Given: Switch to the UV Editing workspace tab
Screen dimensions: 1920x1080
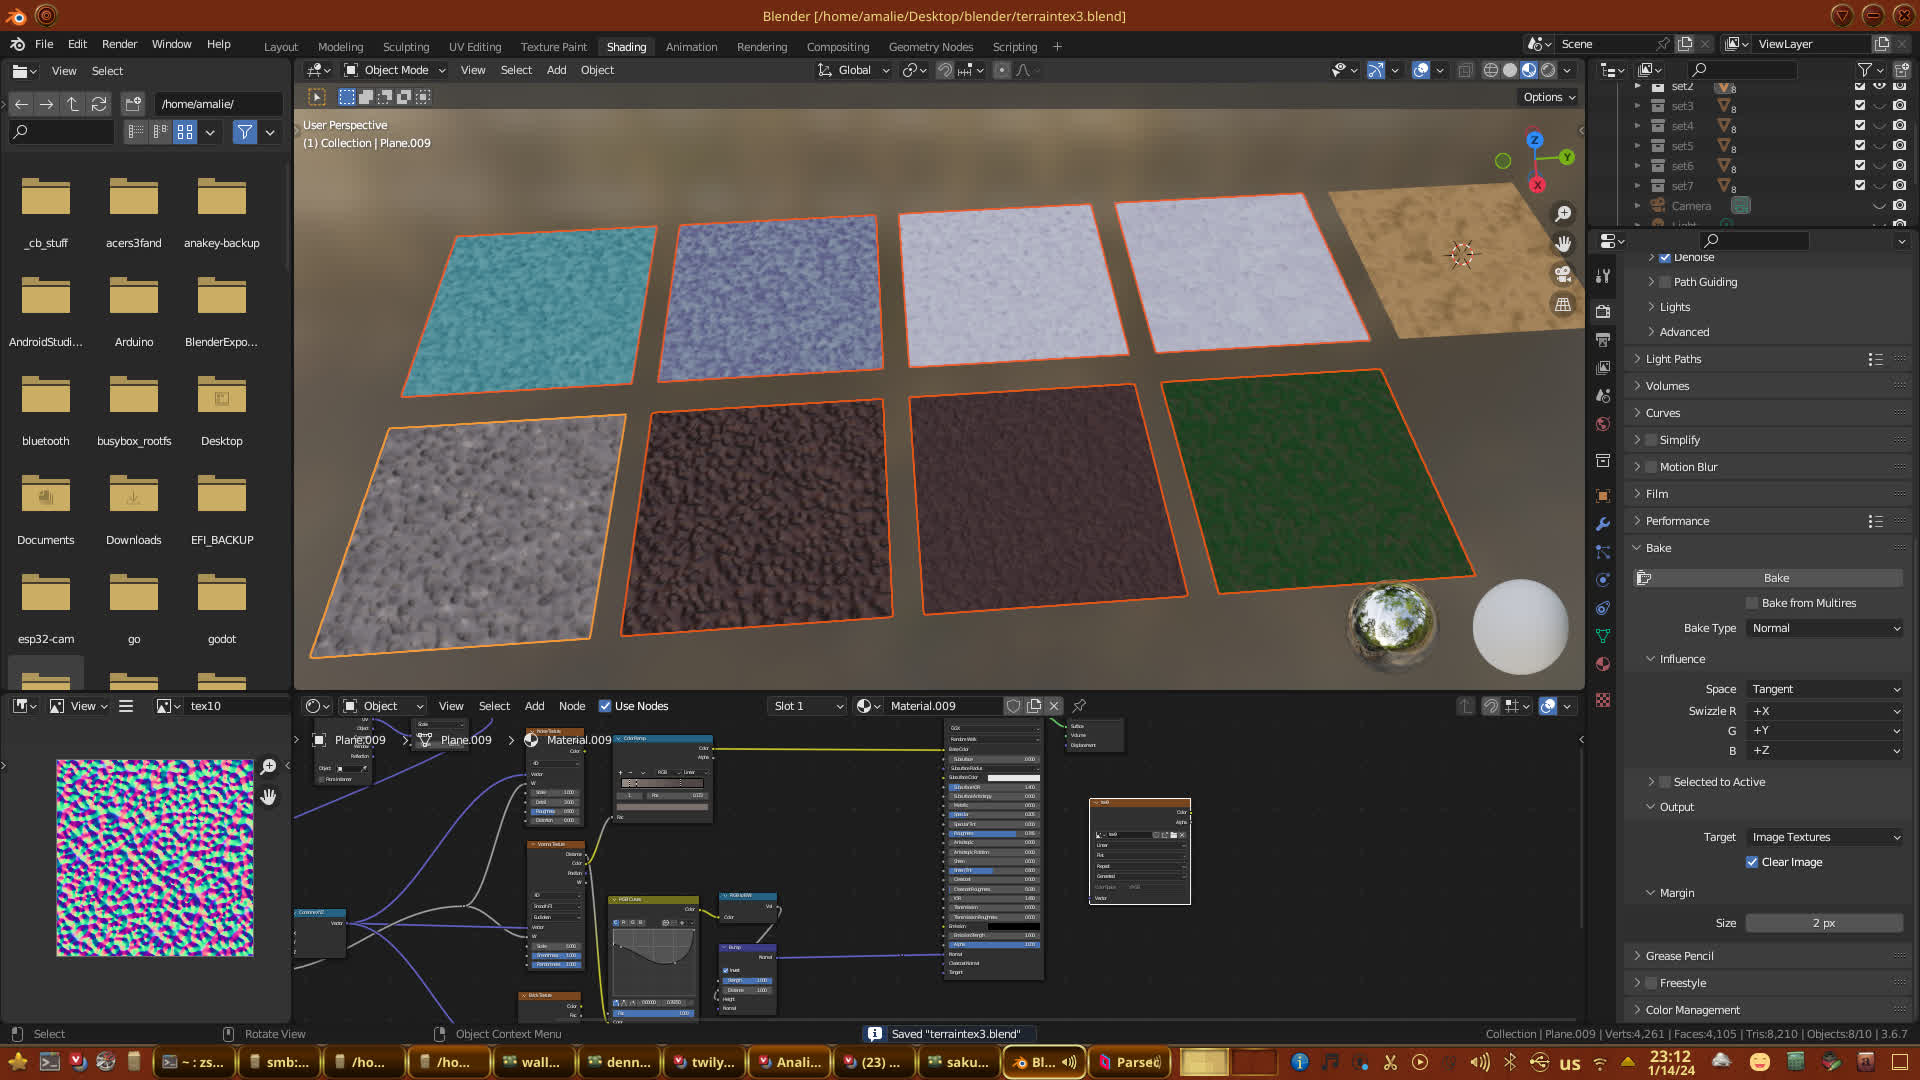Looking at the screenshot, I should (474, 47).
